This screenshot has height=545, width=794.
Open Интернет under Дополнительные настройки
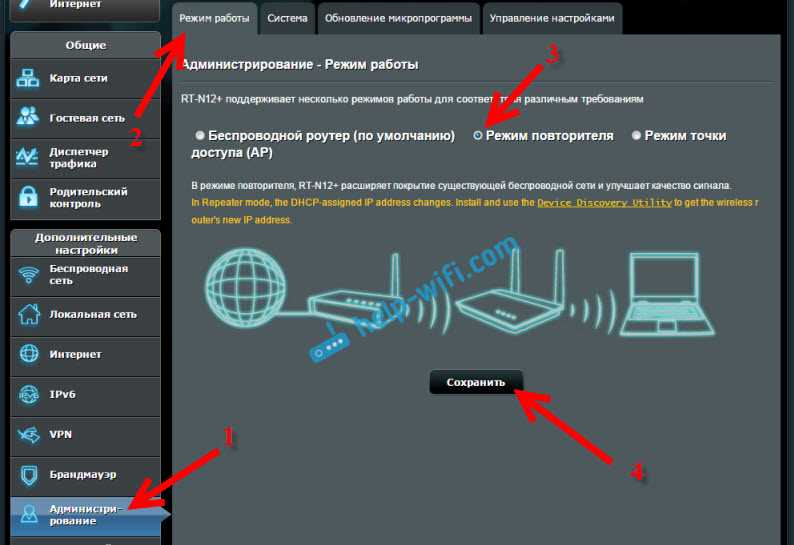[x=86, y=355]
